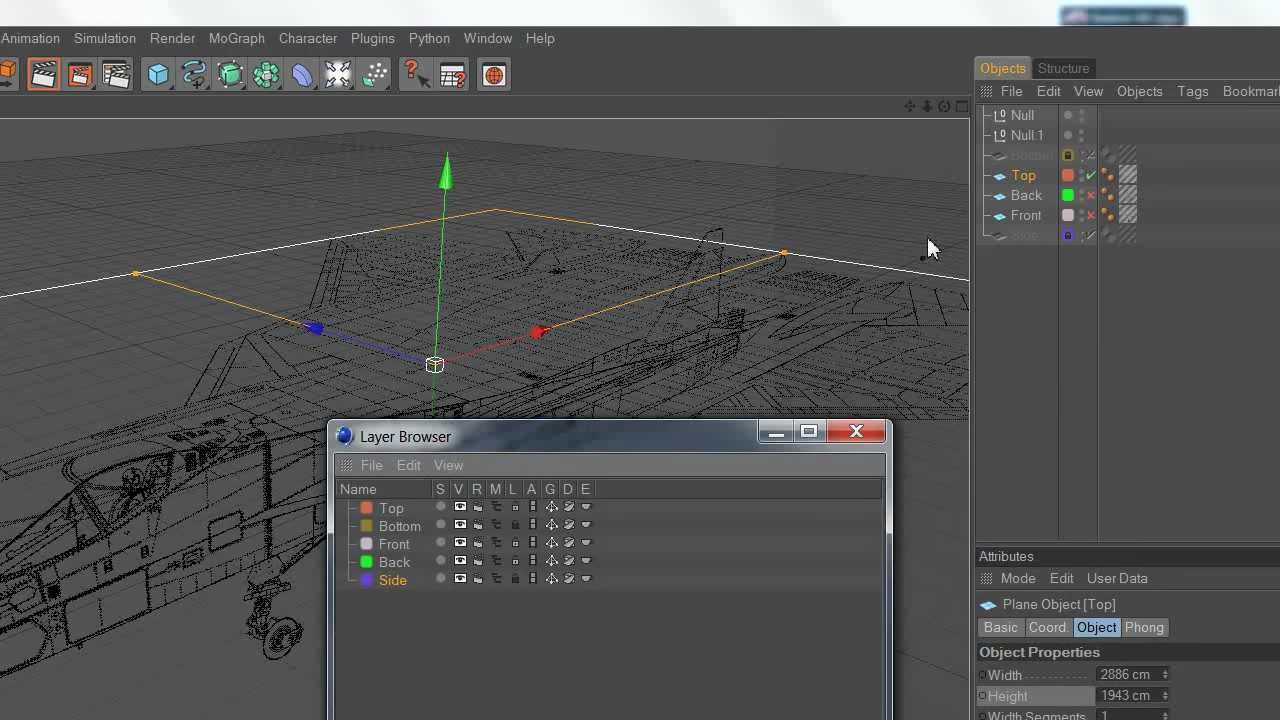Click the orange globe icon
Viewport: 1280px width, 720px height.
click(494, 75)
